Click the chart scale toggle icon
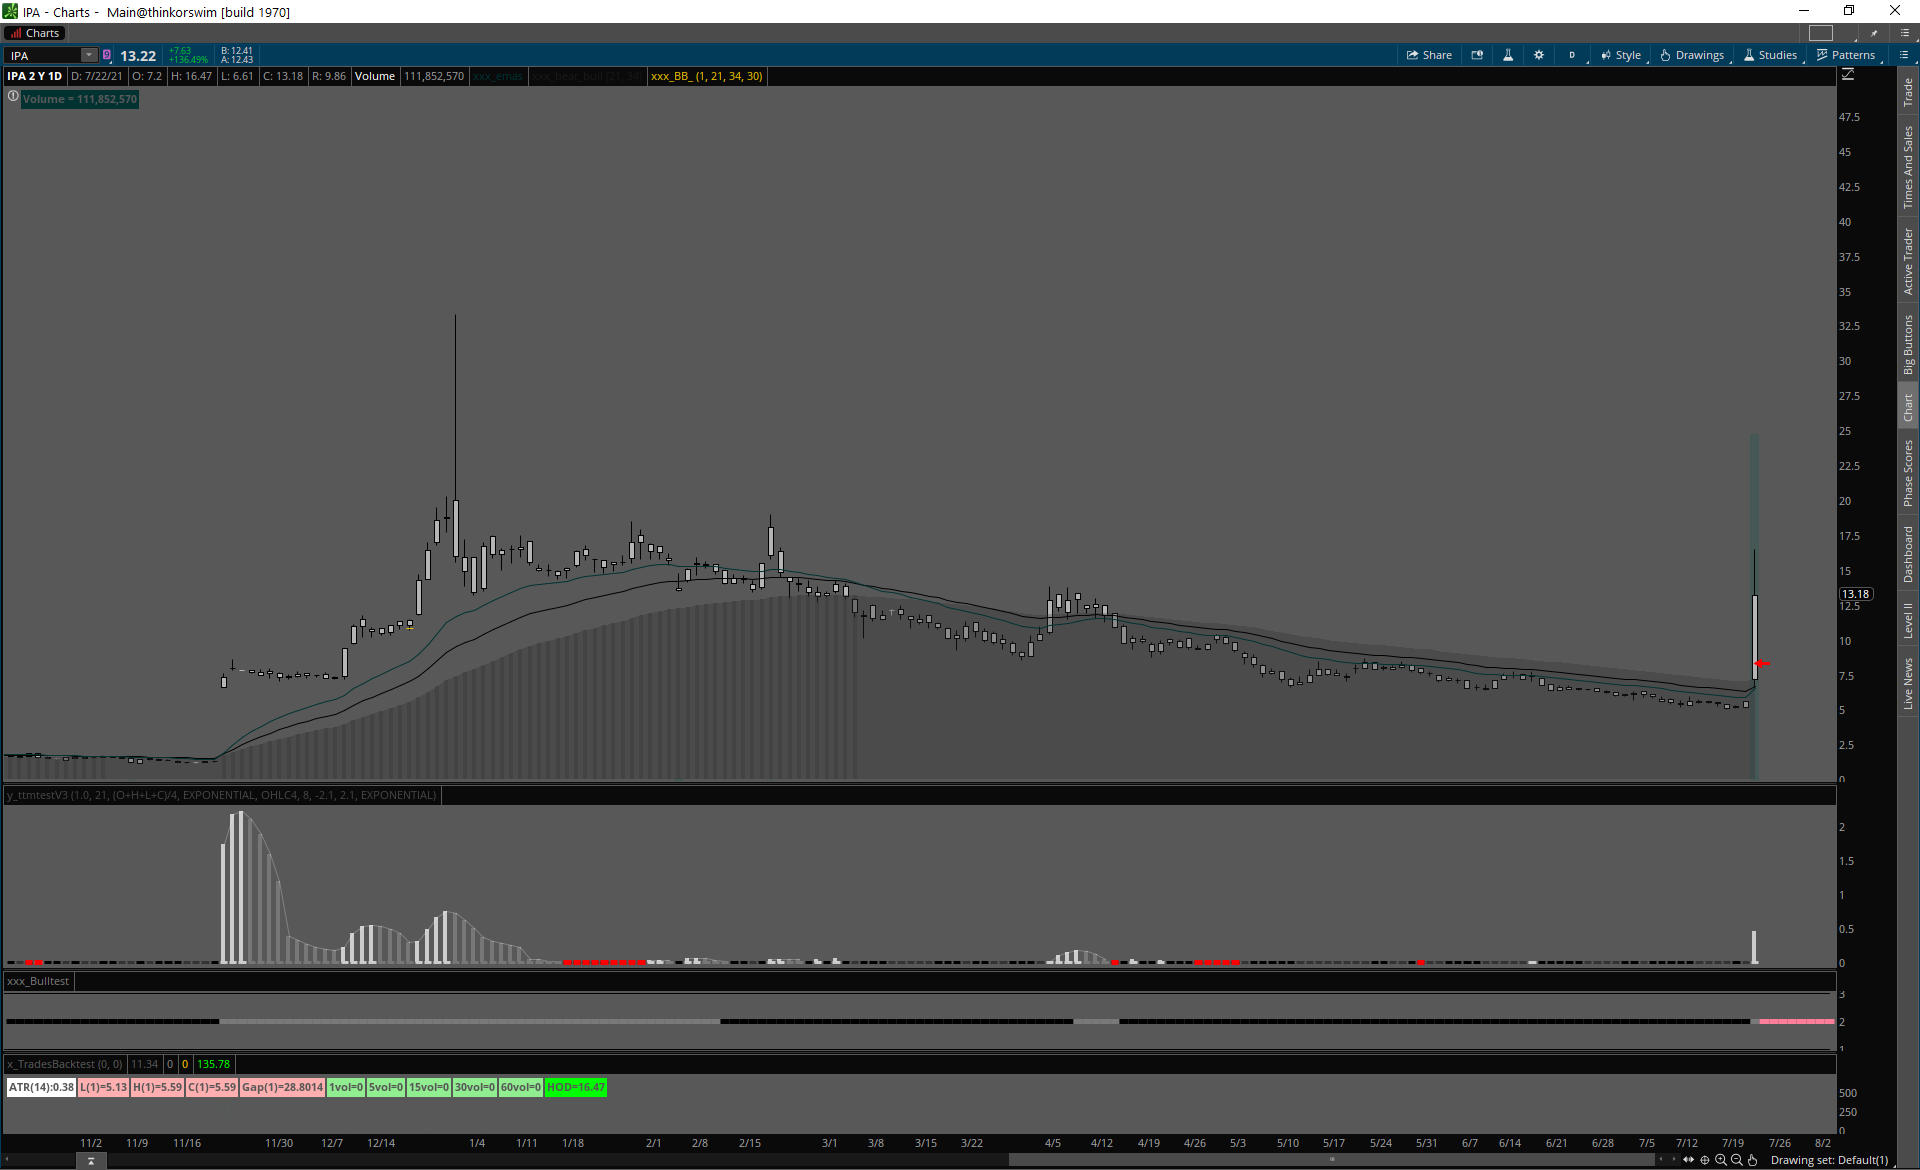Viewport: 1920px width, 1170px height. 1848,75
